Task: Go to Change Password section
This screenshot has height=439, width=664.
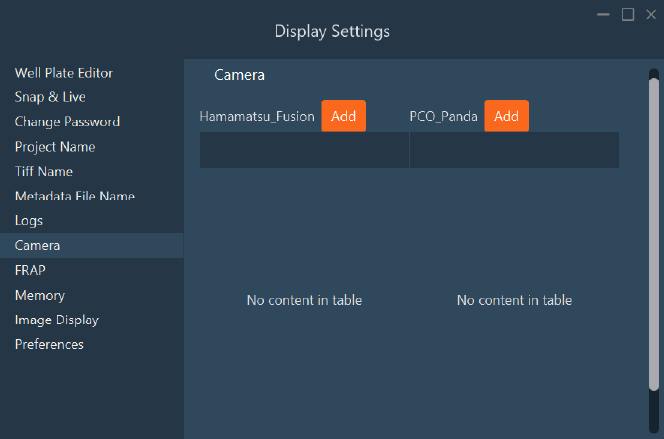Action: [67, 122]
